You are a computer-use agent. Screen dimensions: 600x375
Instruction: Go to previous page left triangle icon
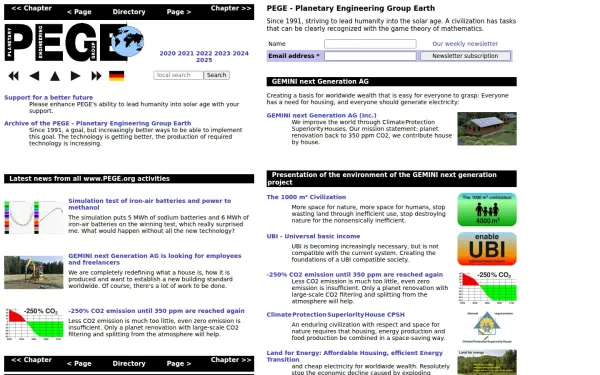(x=34, y=76)
